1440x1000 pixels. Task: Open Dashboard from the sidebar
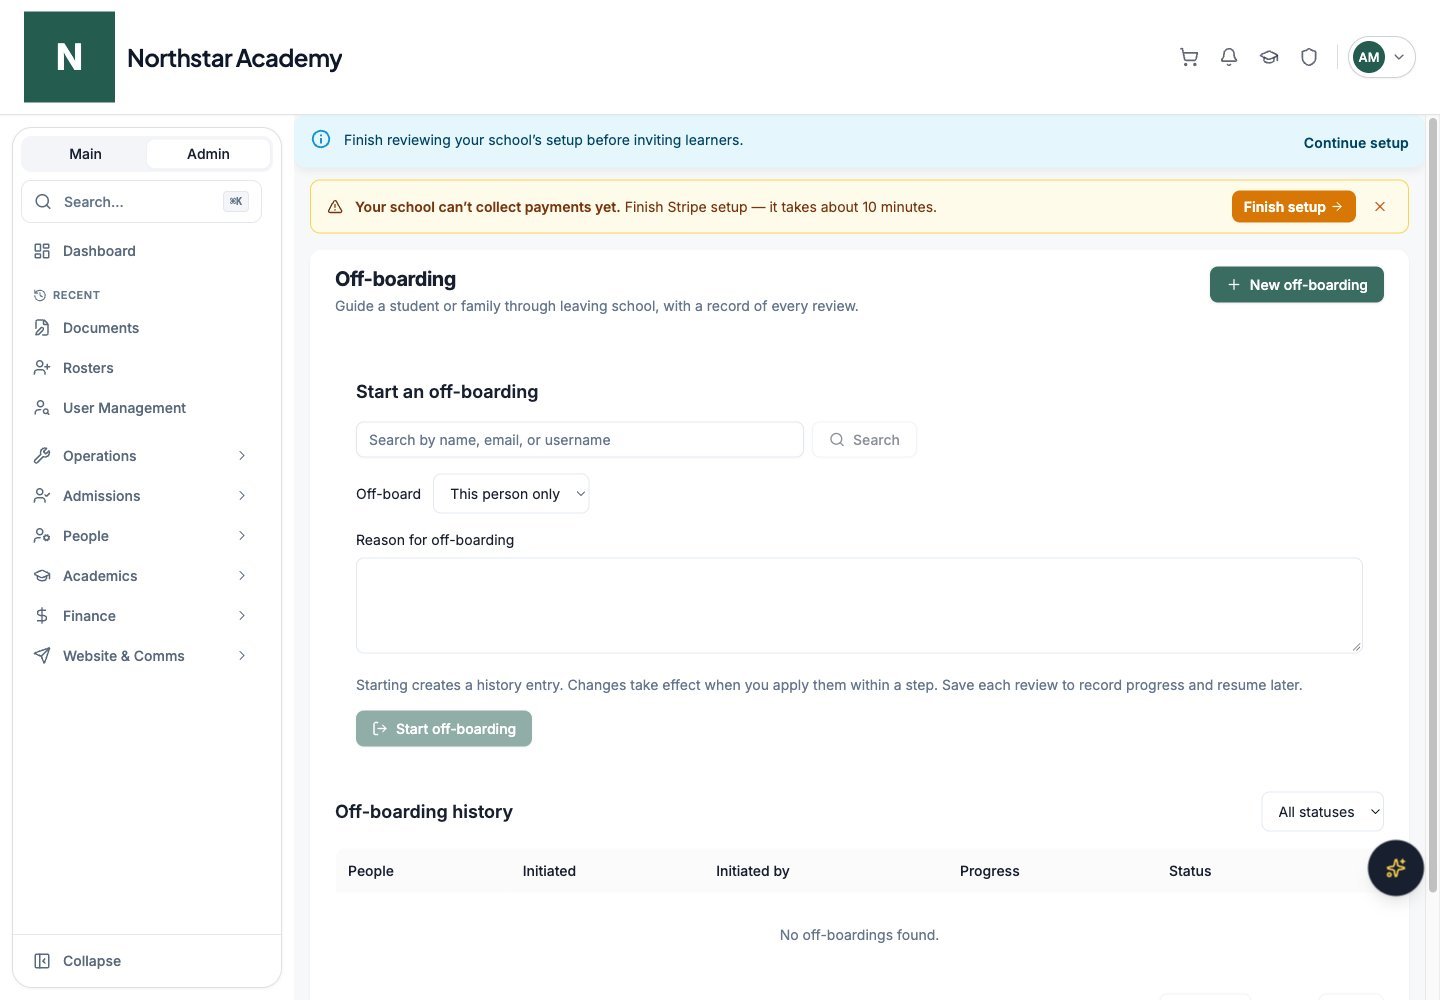141,251
